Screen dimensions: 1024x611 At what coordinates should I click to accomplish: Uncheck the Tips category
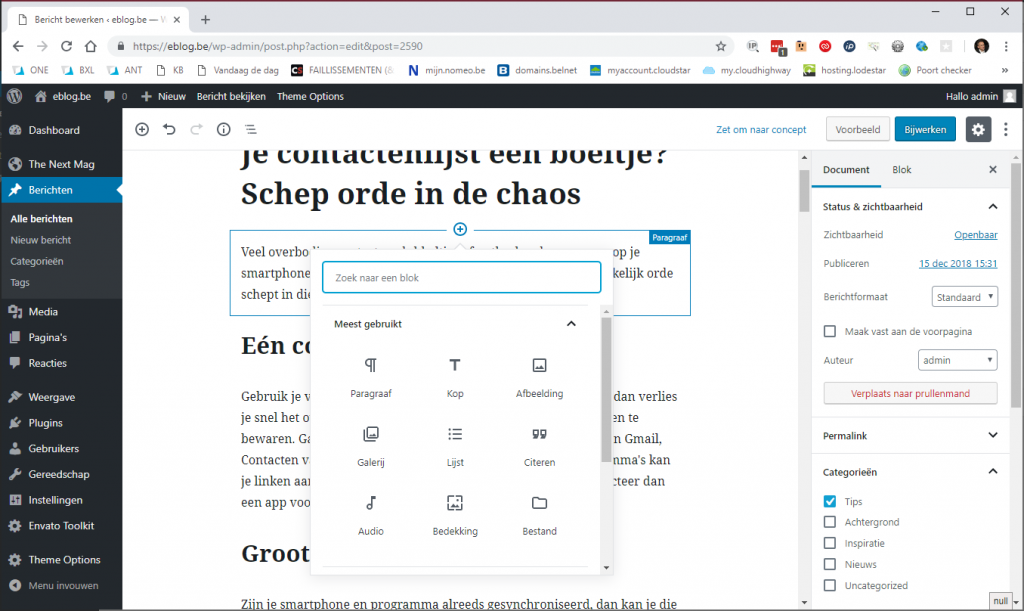829,501
